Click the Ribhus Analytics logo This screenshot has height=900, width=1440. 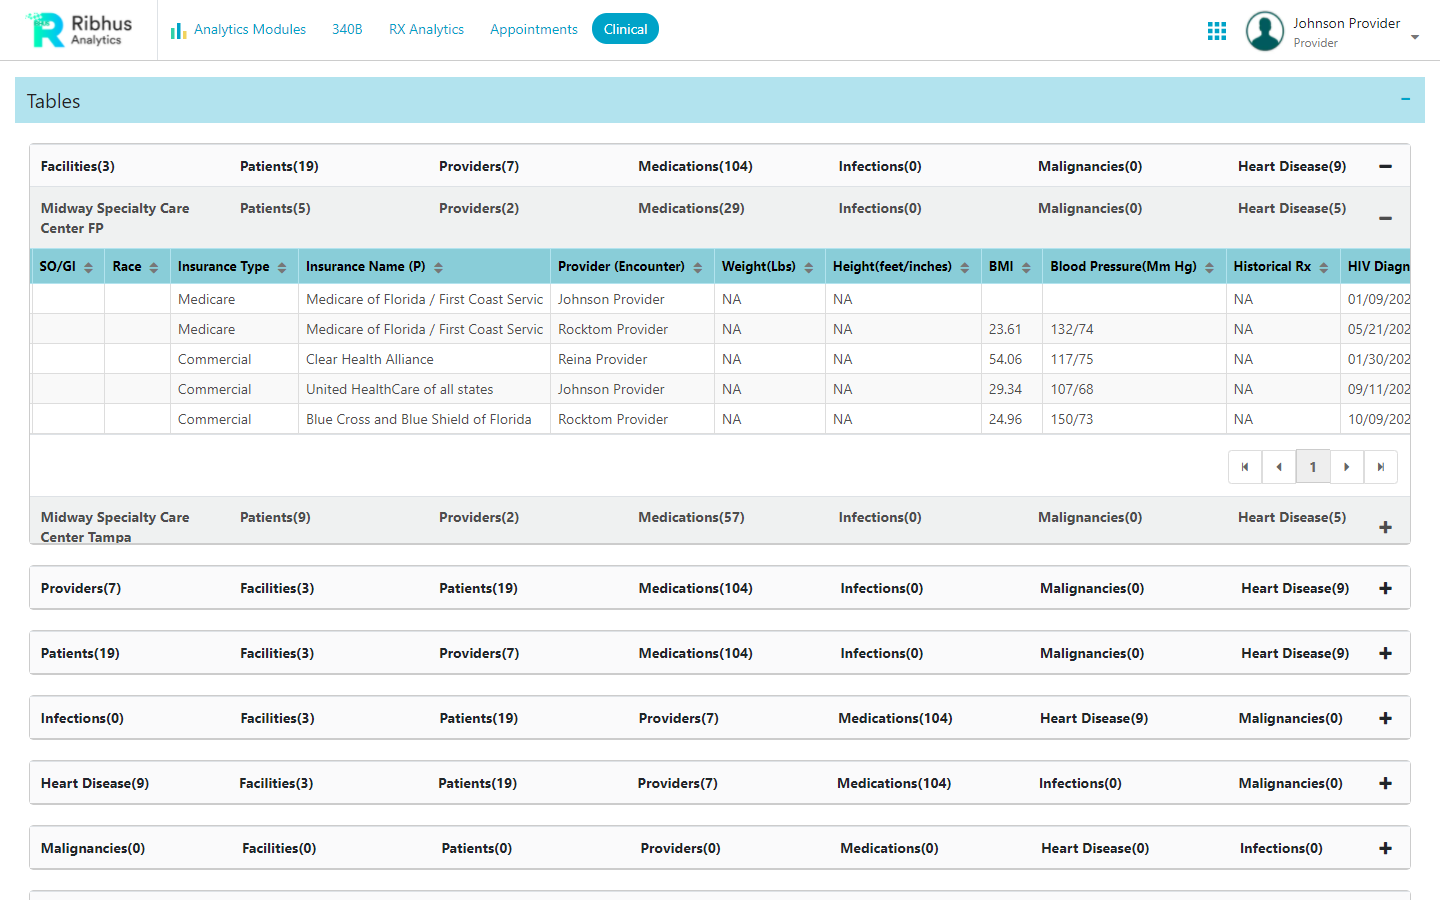78,30
